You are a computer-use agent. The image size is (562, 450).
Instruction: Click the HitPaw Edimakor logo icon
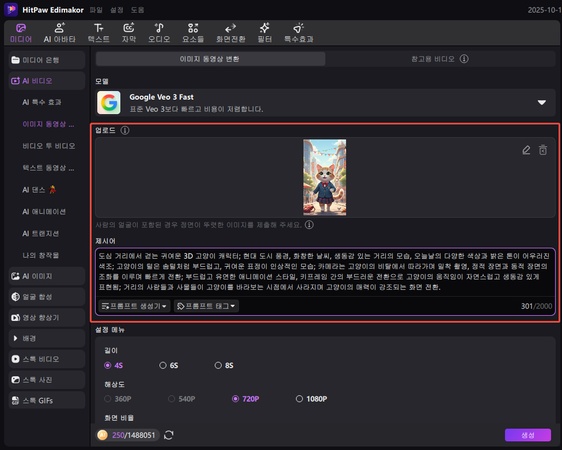[x=11, y=9]
